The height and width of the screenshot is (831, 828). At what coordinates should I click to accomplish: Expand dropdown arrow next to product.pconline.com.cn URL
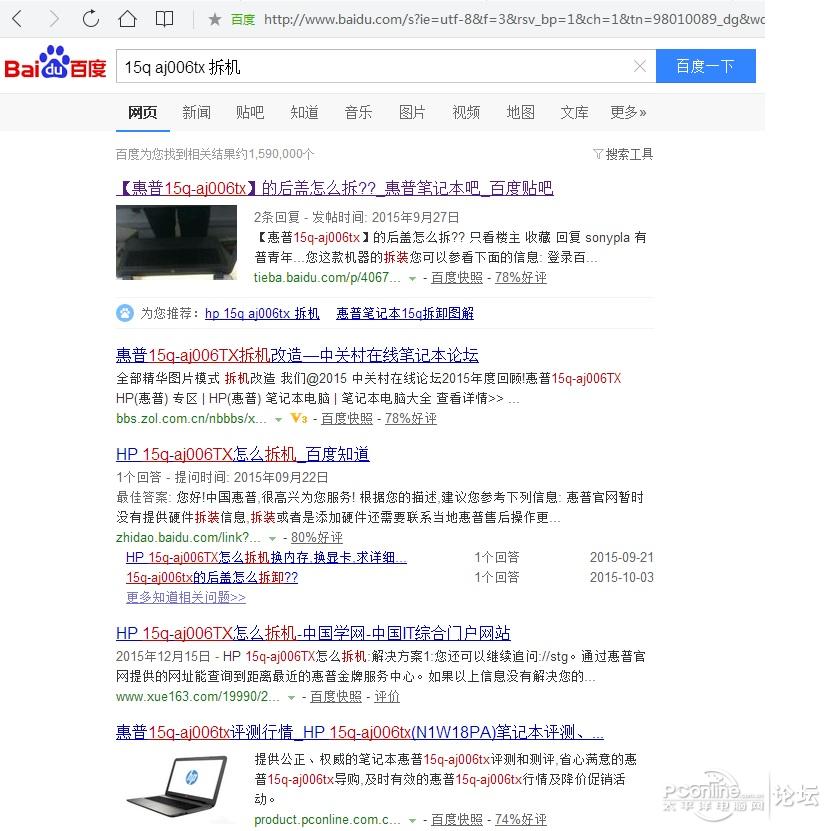point(412,821)
